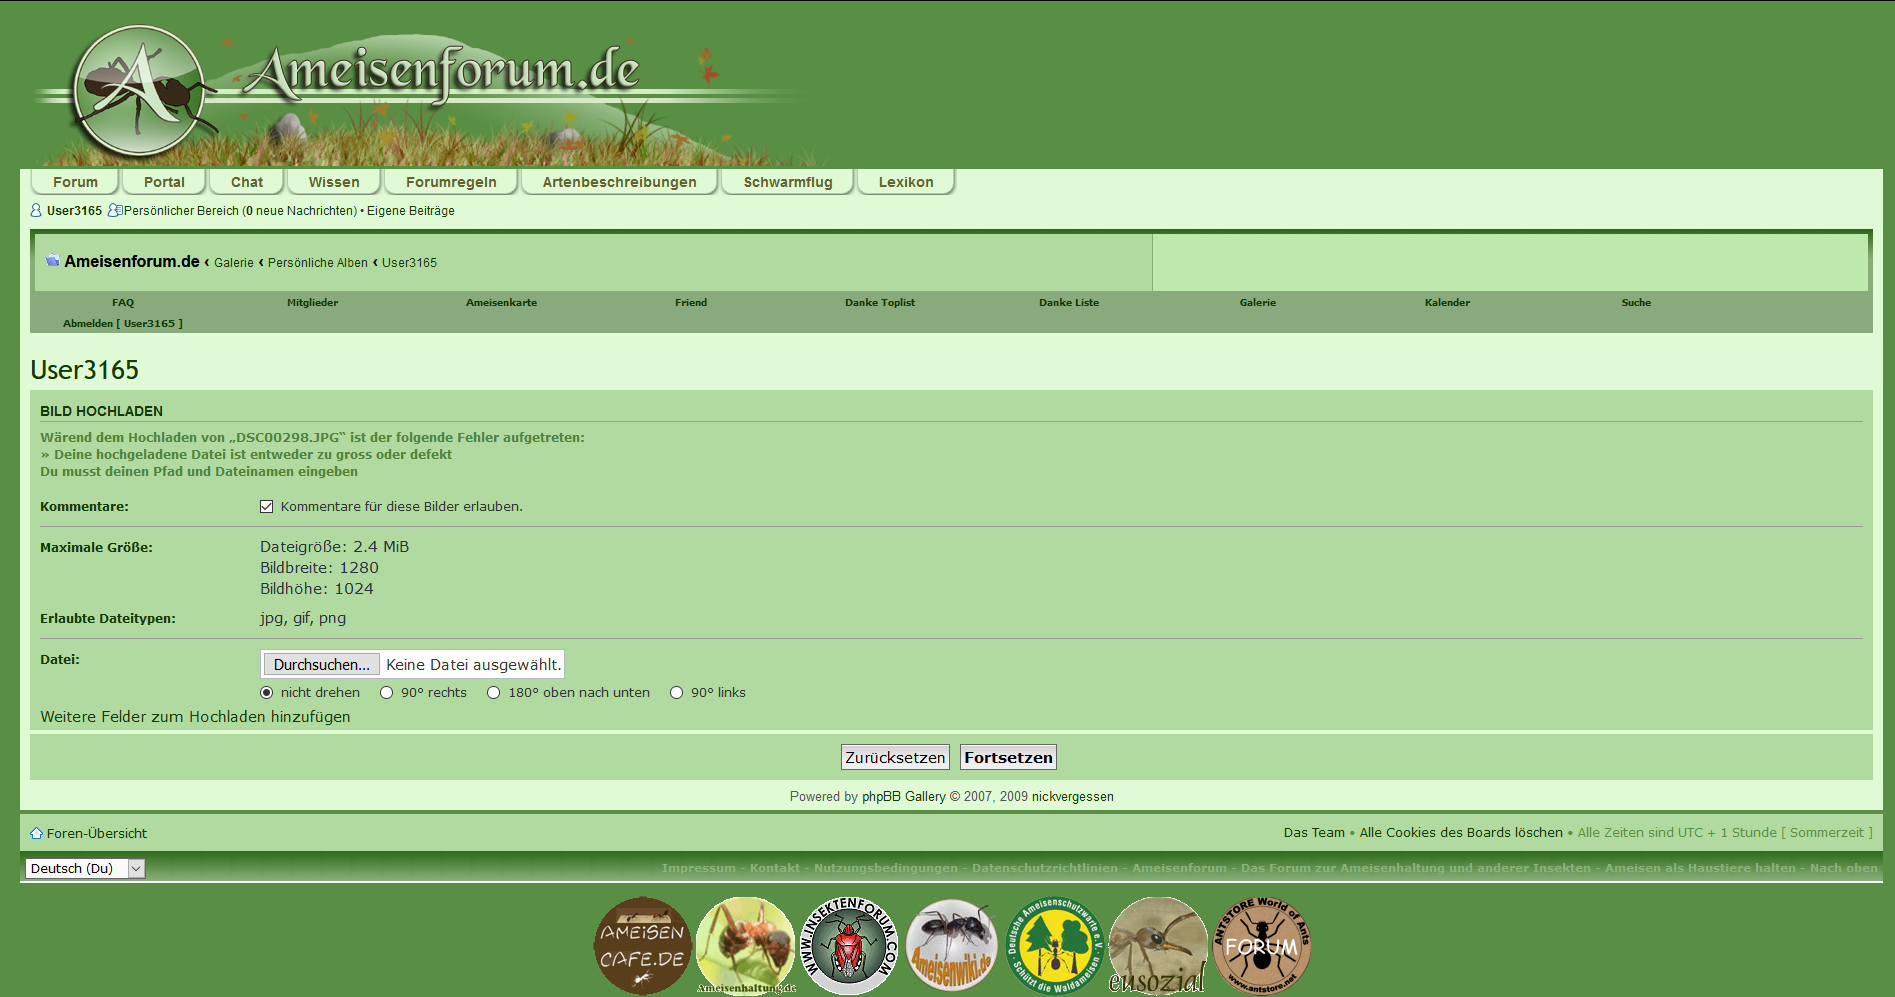The height and width of the screenshot is (997, 1895).
Task: Click the Zurücksetzen button
Action: coord(895,758)
